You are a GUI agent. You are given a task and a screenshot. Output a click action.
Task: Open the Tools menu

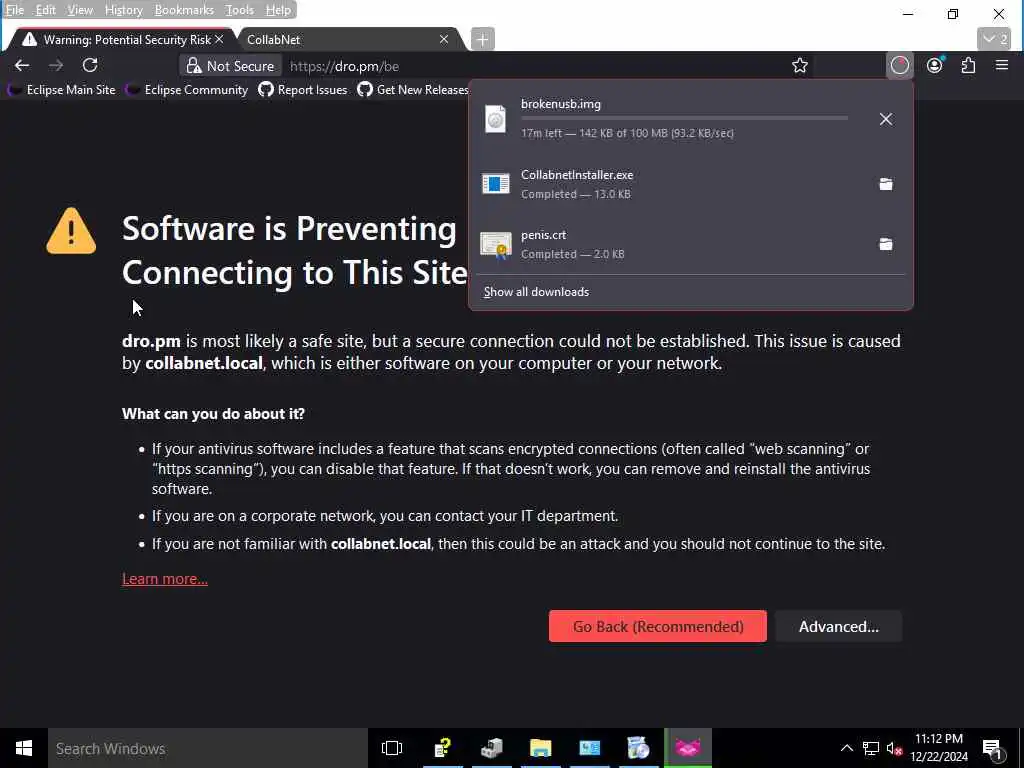[x=240, y=10]
